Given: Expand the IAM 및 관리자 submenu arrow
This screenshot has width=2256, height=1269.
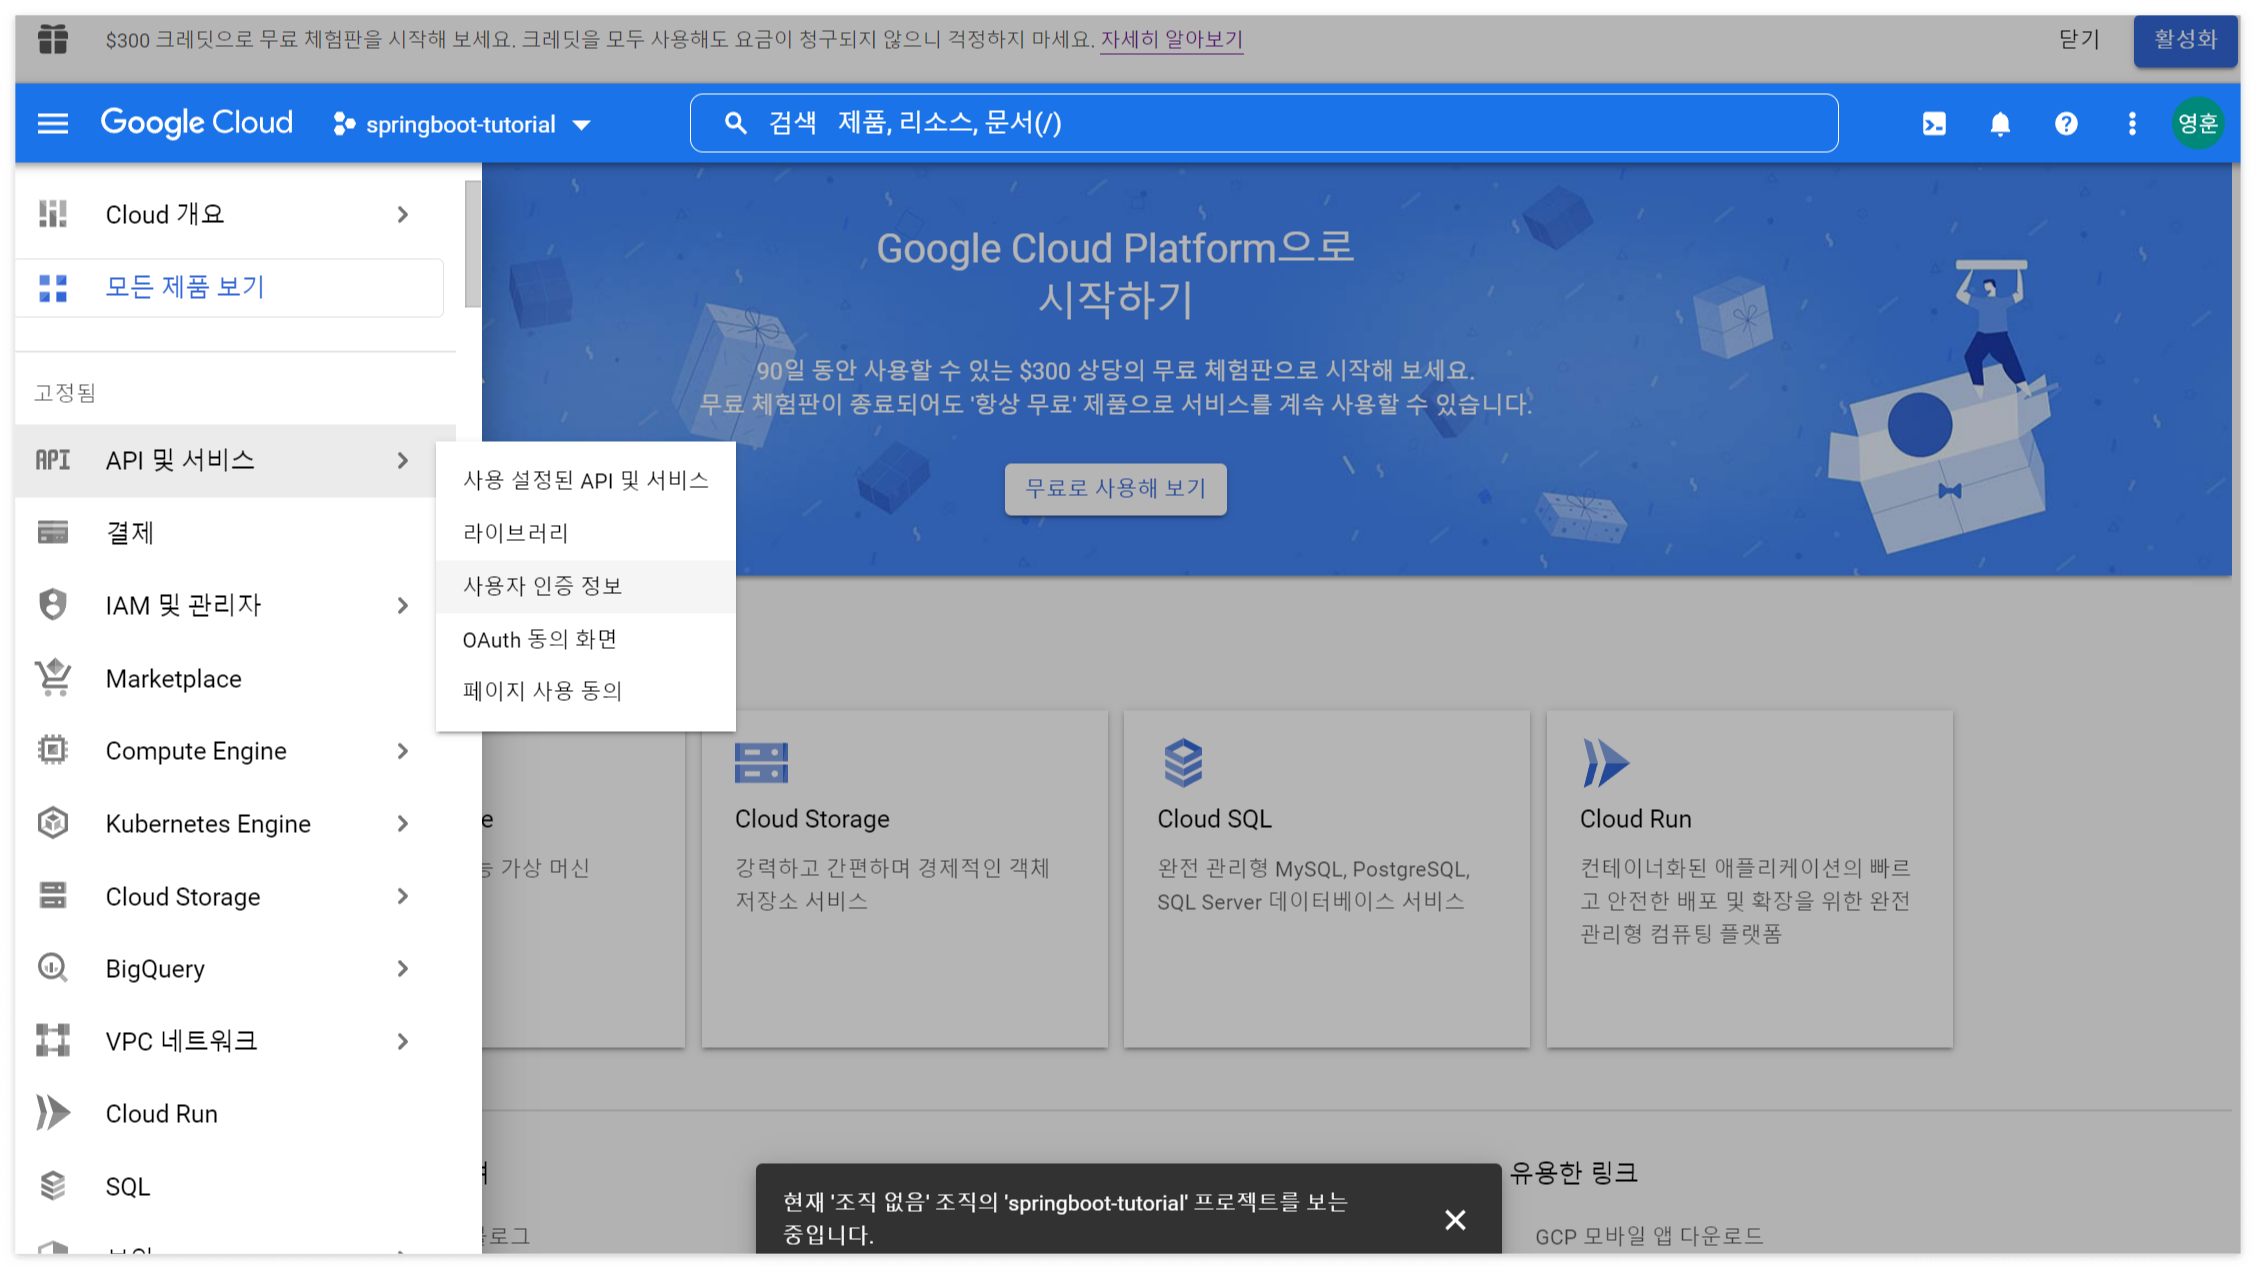Looking at the screenshot, I should point(402,605).
